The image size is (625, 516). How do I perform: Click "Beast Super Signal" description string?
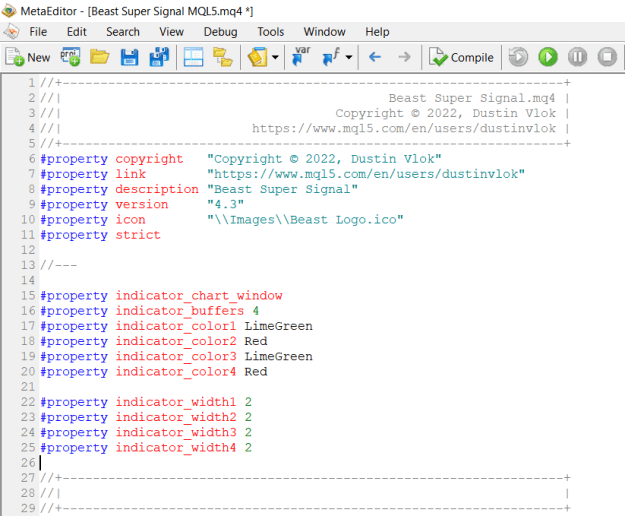[282, 189]
